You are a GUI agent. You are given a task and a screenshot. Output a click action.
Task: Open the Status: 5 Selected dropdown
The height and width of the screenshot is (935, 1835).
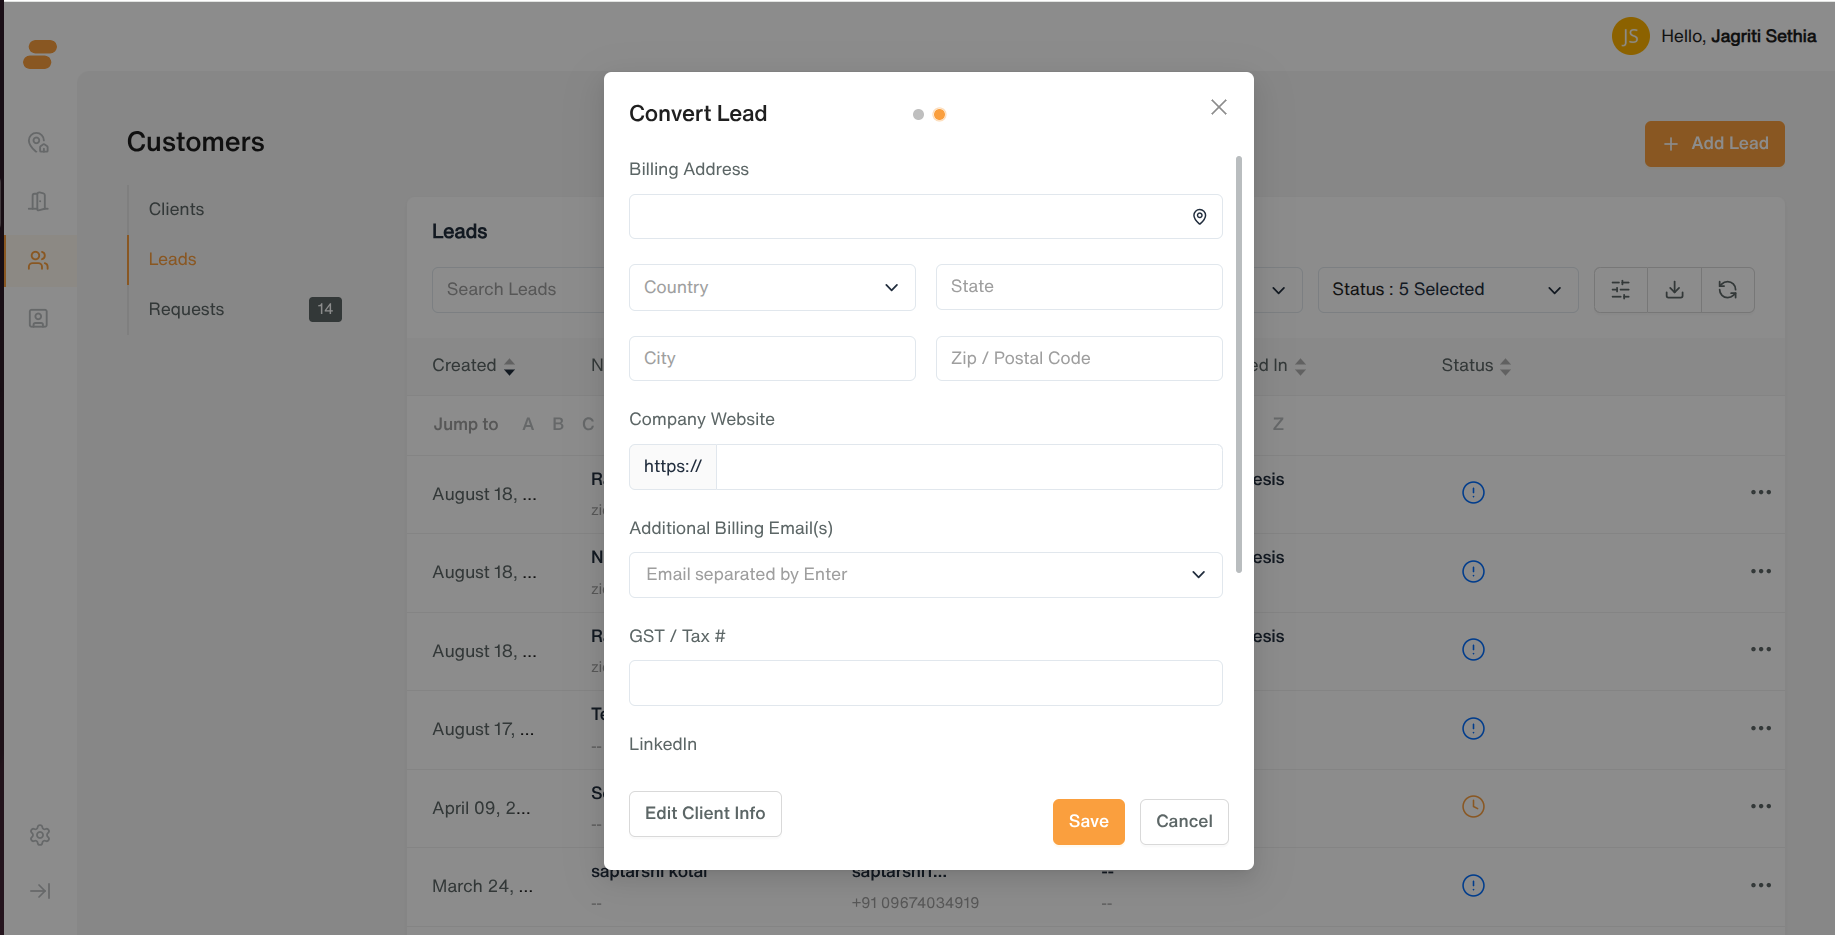pyautogui.click(x=1447, y=290)
